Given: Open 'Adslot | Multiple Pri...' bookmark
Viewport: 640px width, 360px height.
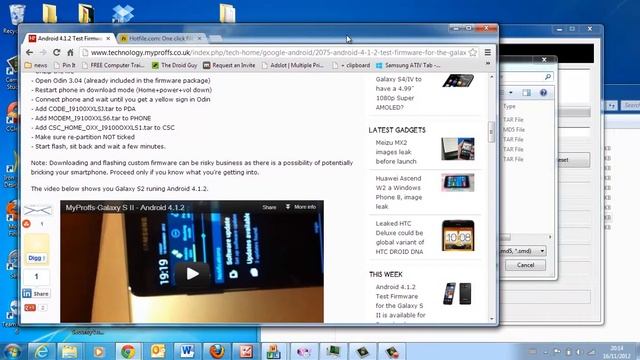Looking at the screenshot, I should (x=293, y=65).
